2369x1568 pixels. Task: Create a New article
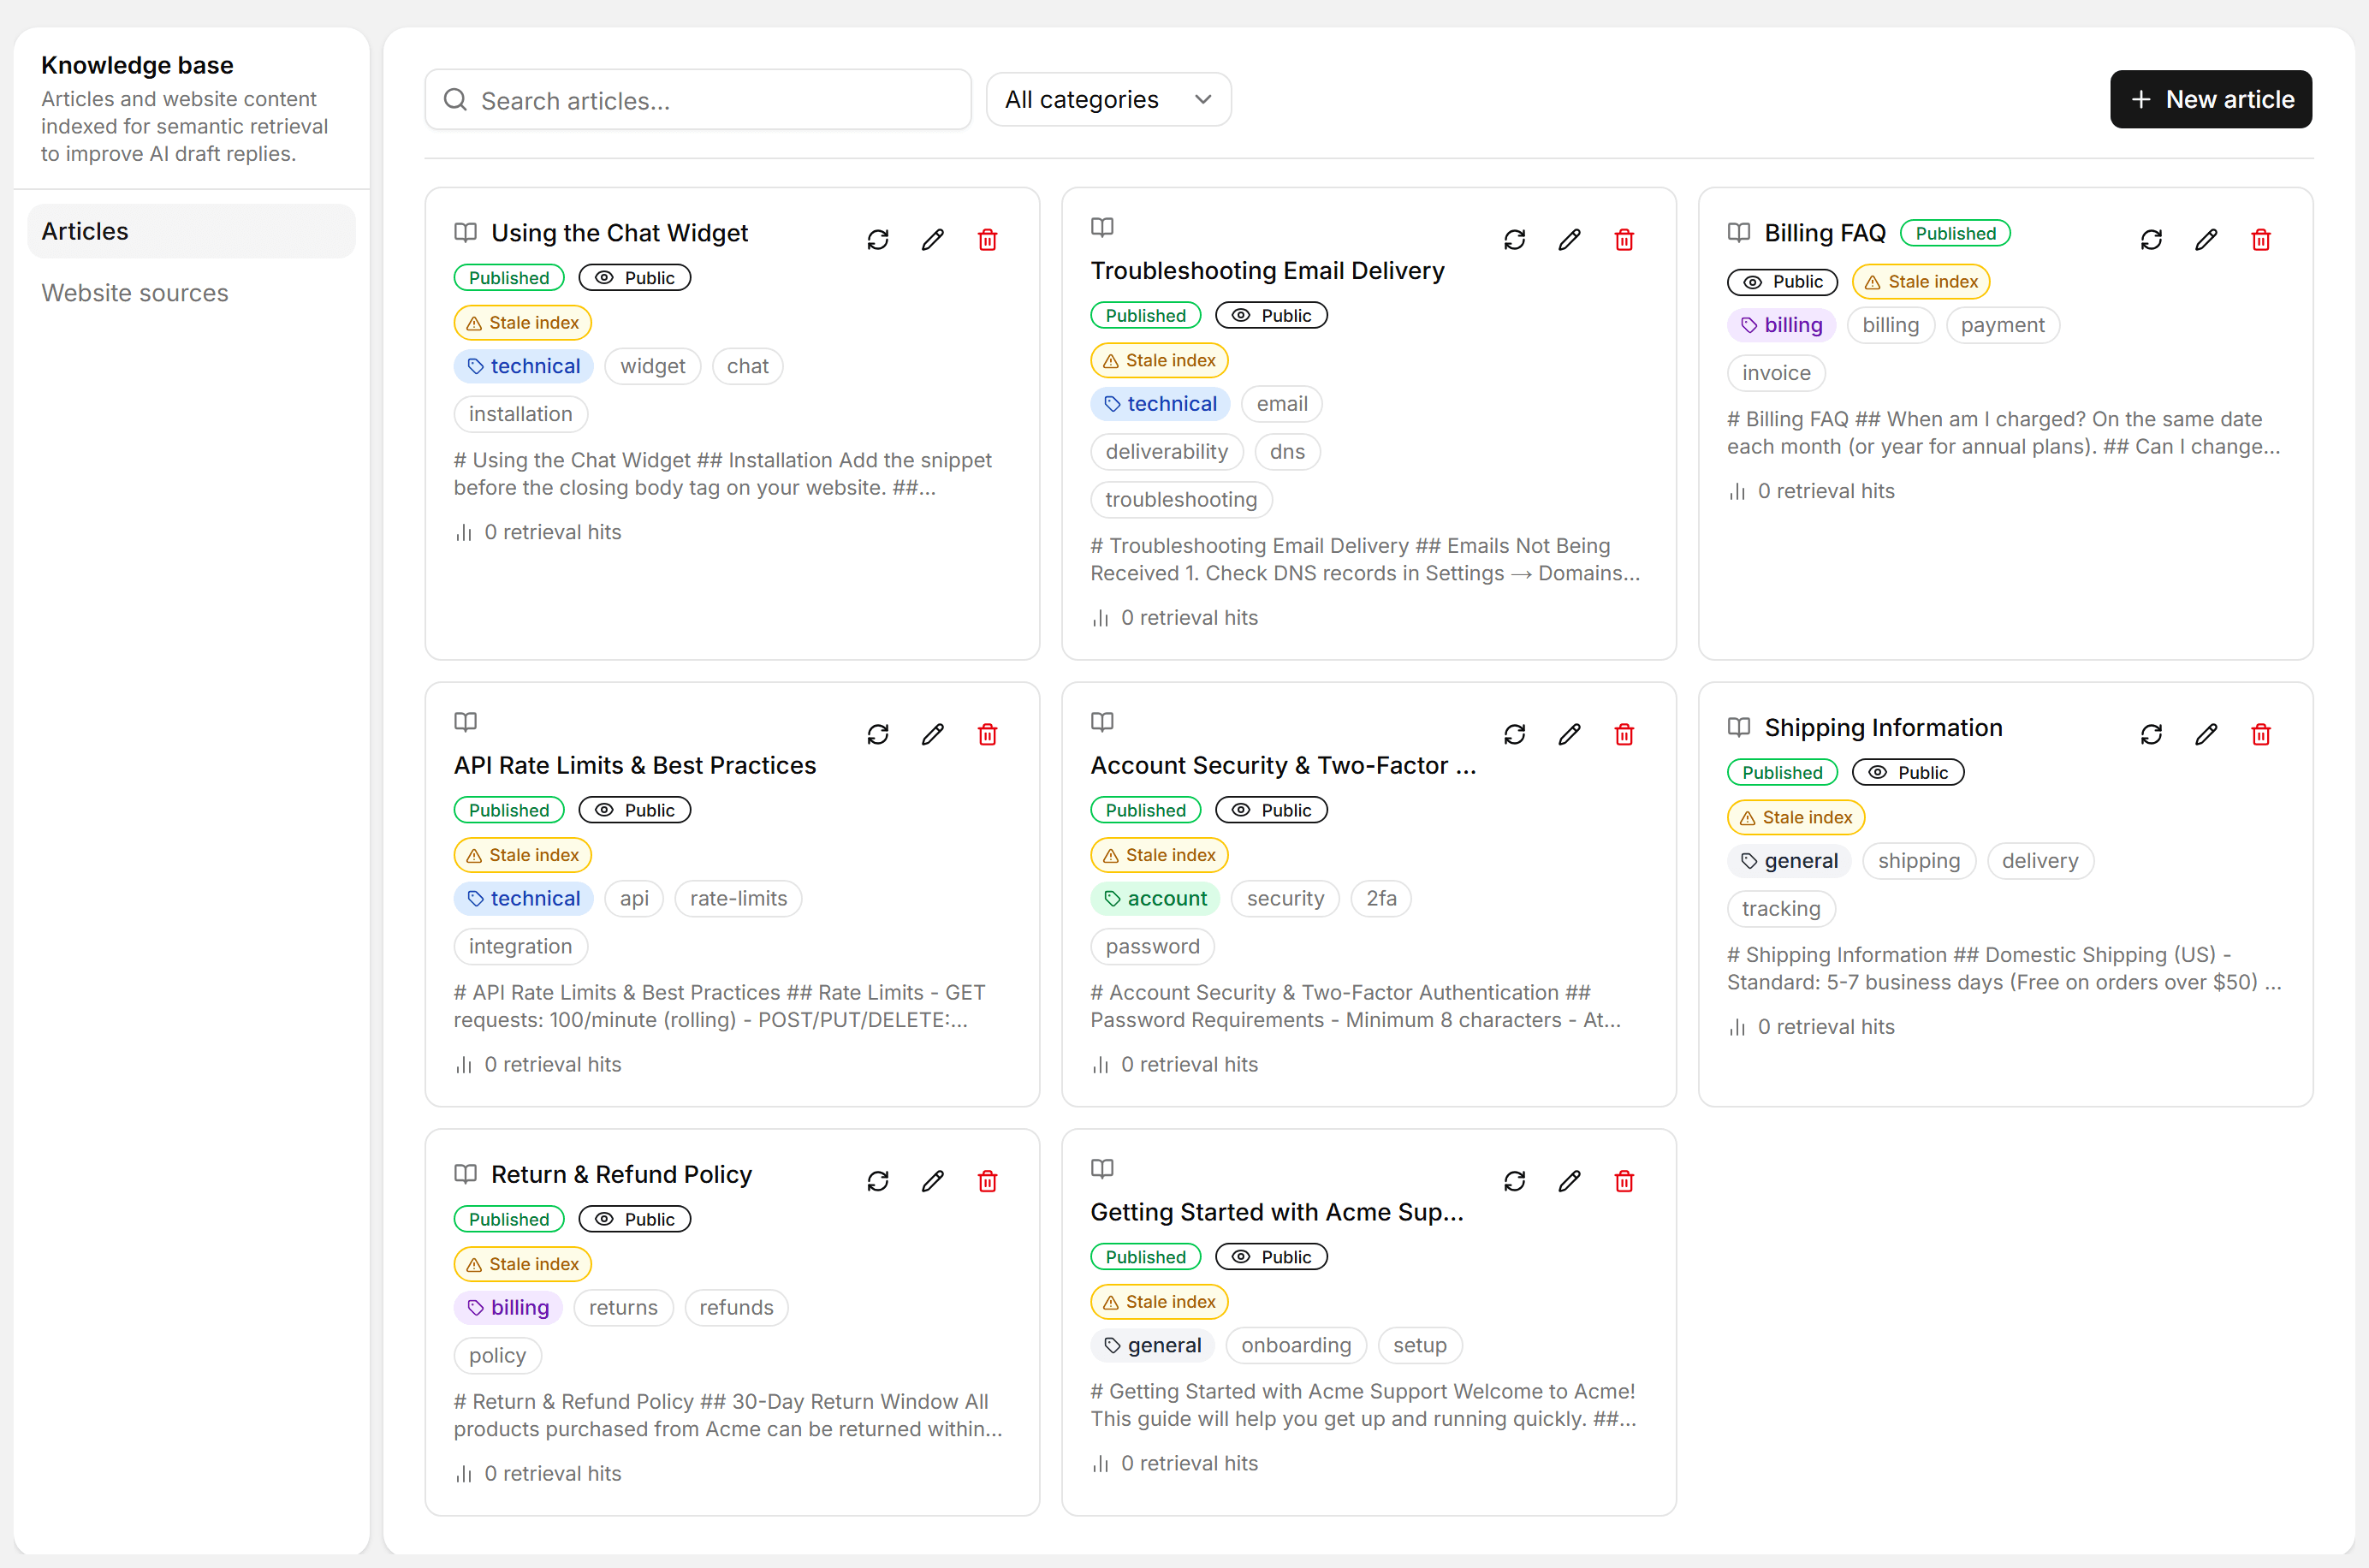tap(2211, 100)
